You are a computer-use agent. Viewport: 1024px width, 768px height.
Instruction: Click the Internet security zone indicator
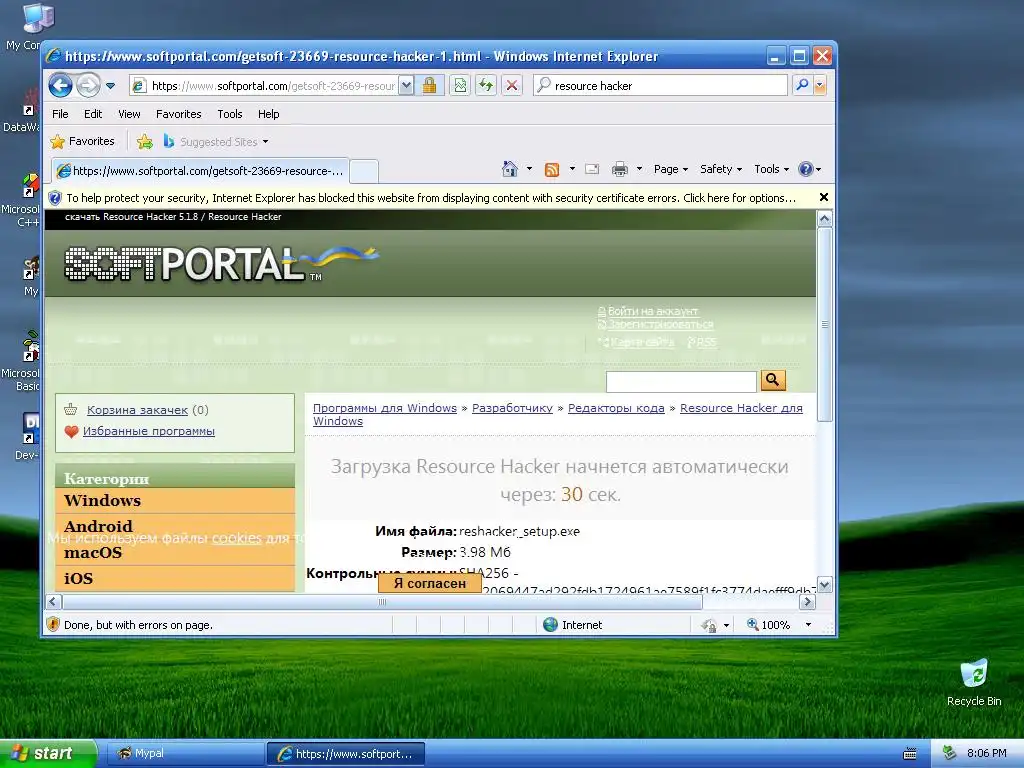(x=573, y=625)
